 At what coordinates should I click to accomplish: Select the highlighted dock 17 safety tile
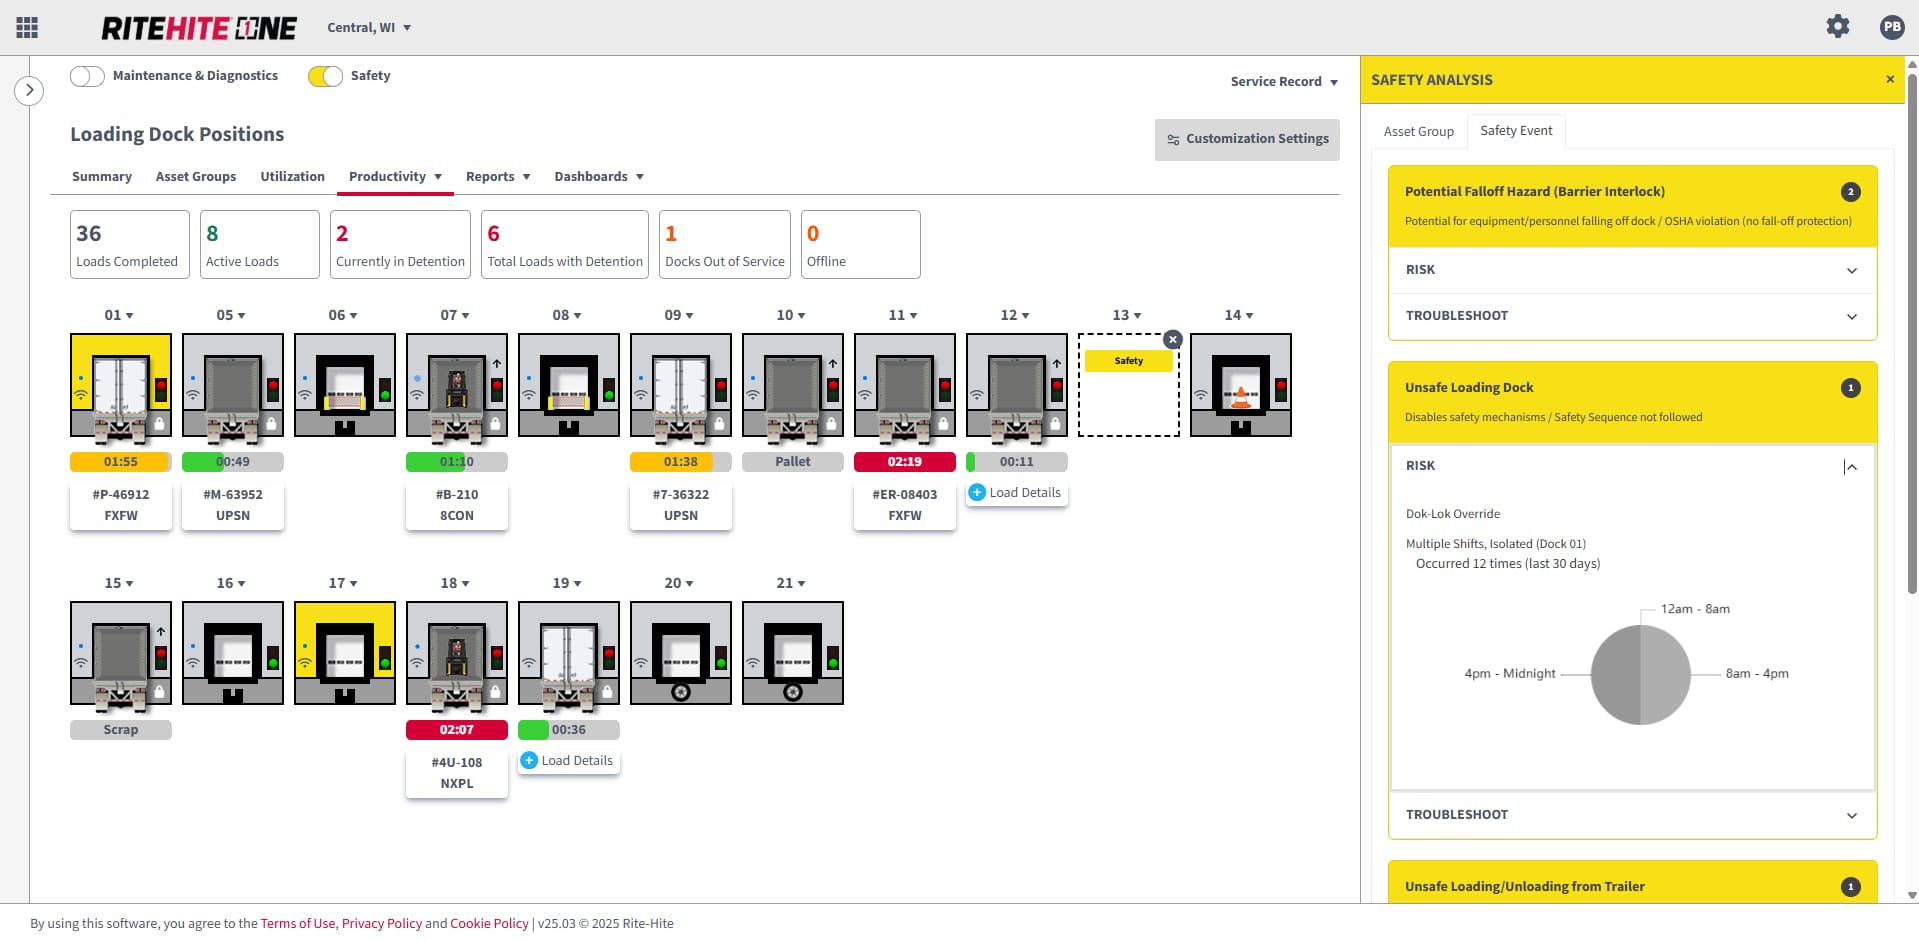[x=345, y=653]
